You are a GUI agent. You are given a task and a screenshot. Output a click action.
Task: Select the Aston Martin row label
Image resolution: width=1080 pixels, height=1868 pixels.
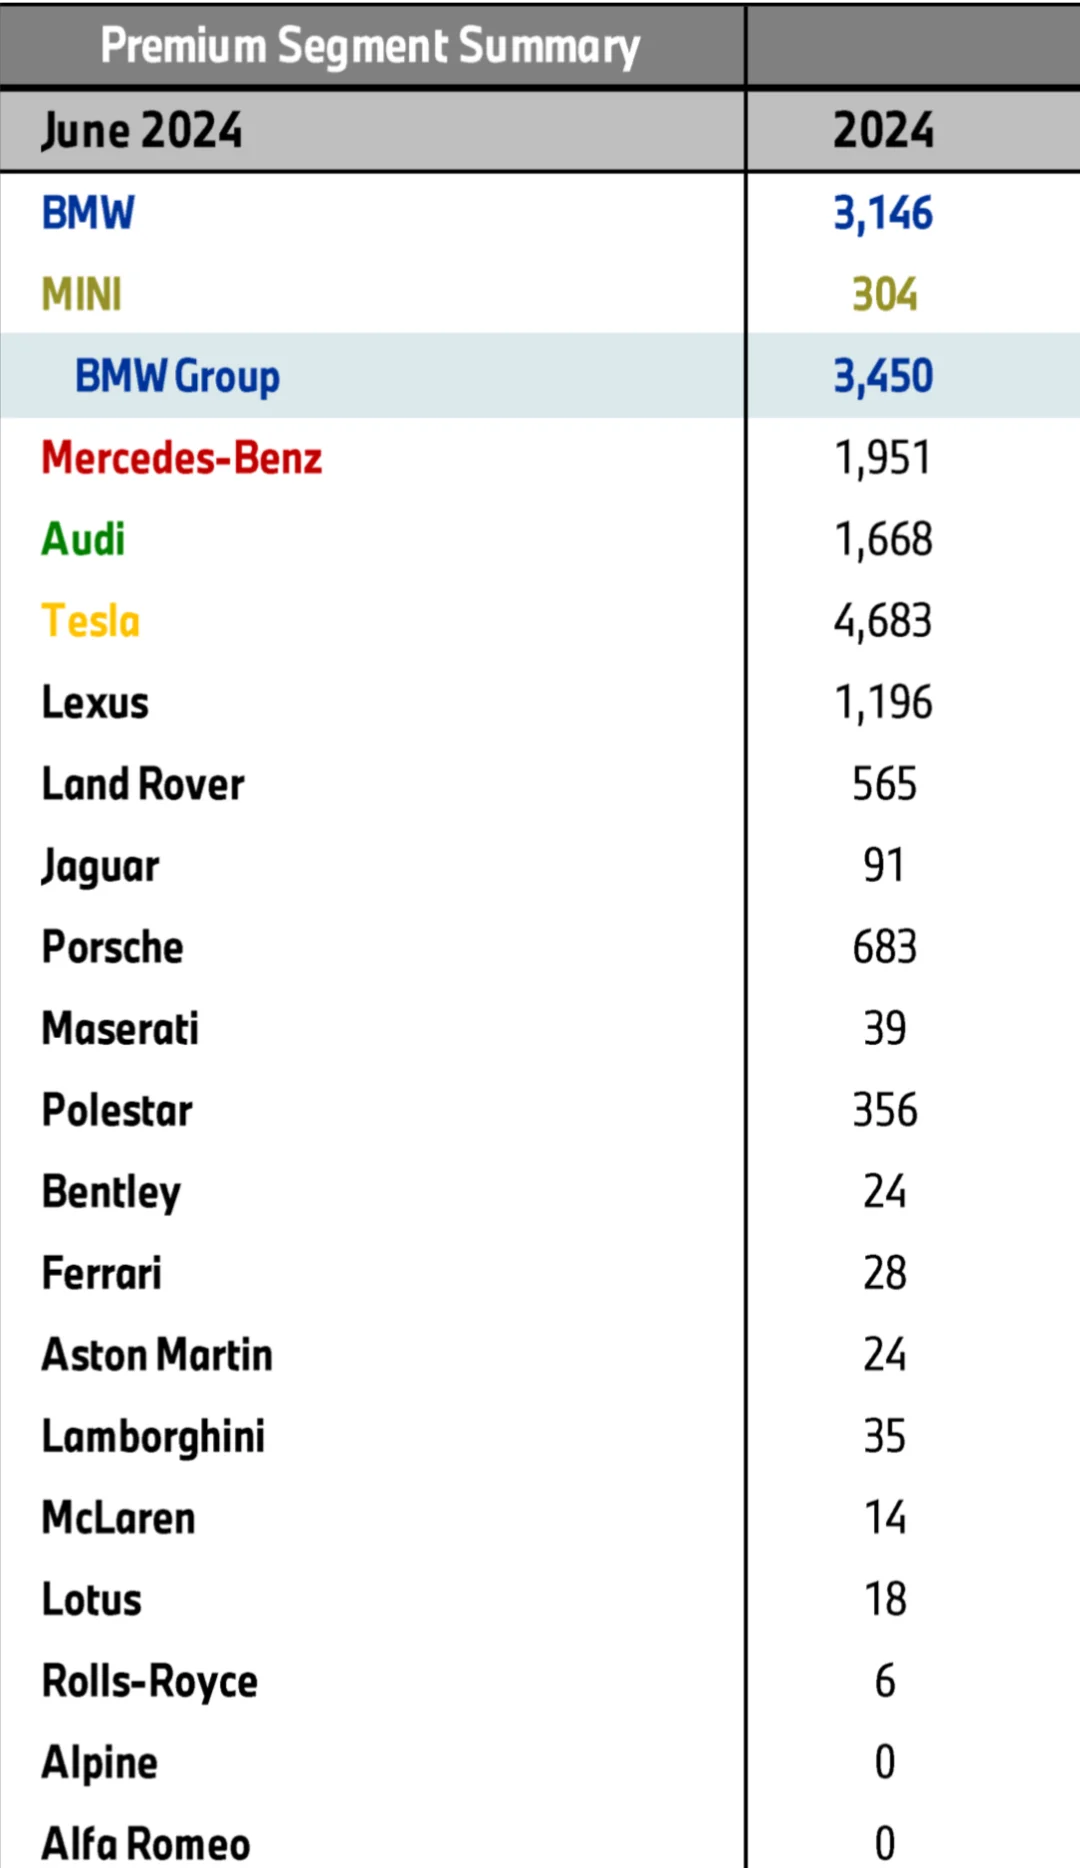click(157, 1355)
